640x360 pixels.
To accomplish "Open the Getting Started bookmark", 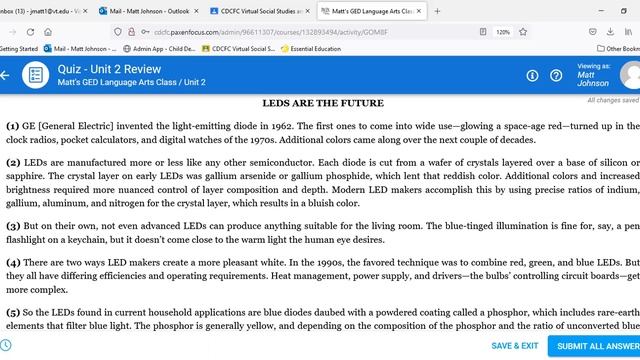I will point(19,49).
